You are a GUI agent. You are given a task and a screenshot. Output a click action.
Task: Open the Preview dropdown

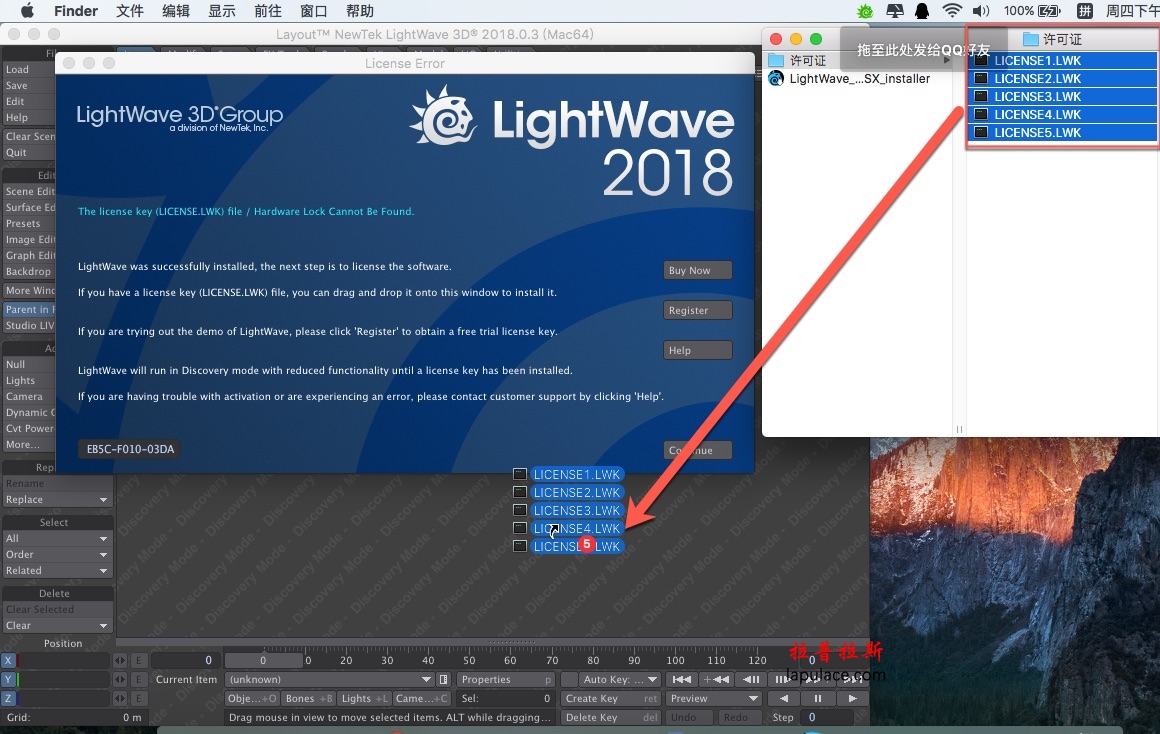click(714, 698)
